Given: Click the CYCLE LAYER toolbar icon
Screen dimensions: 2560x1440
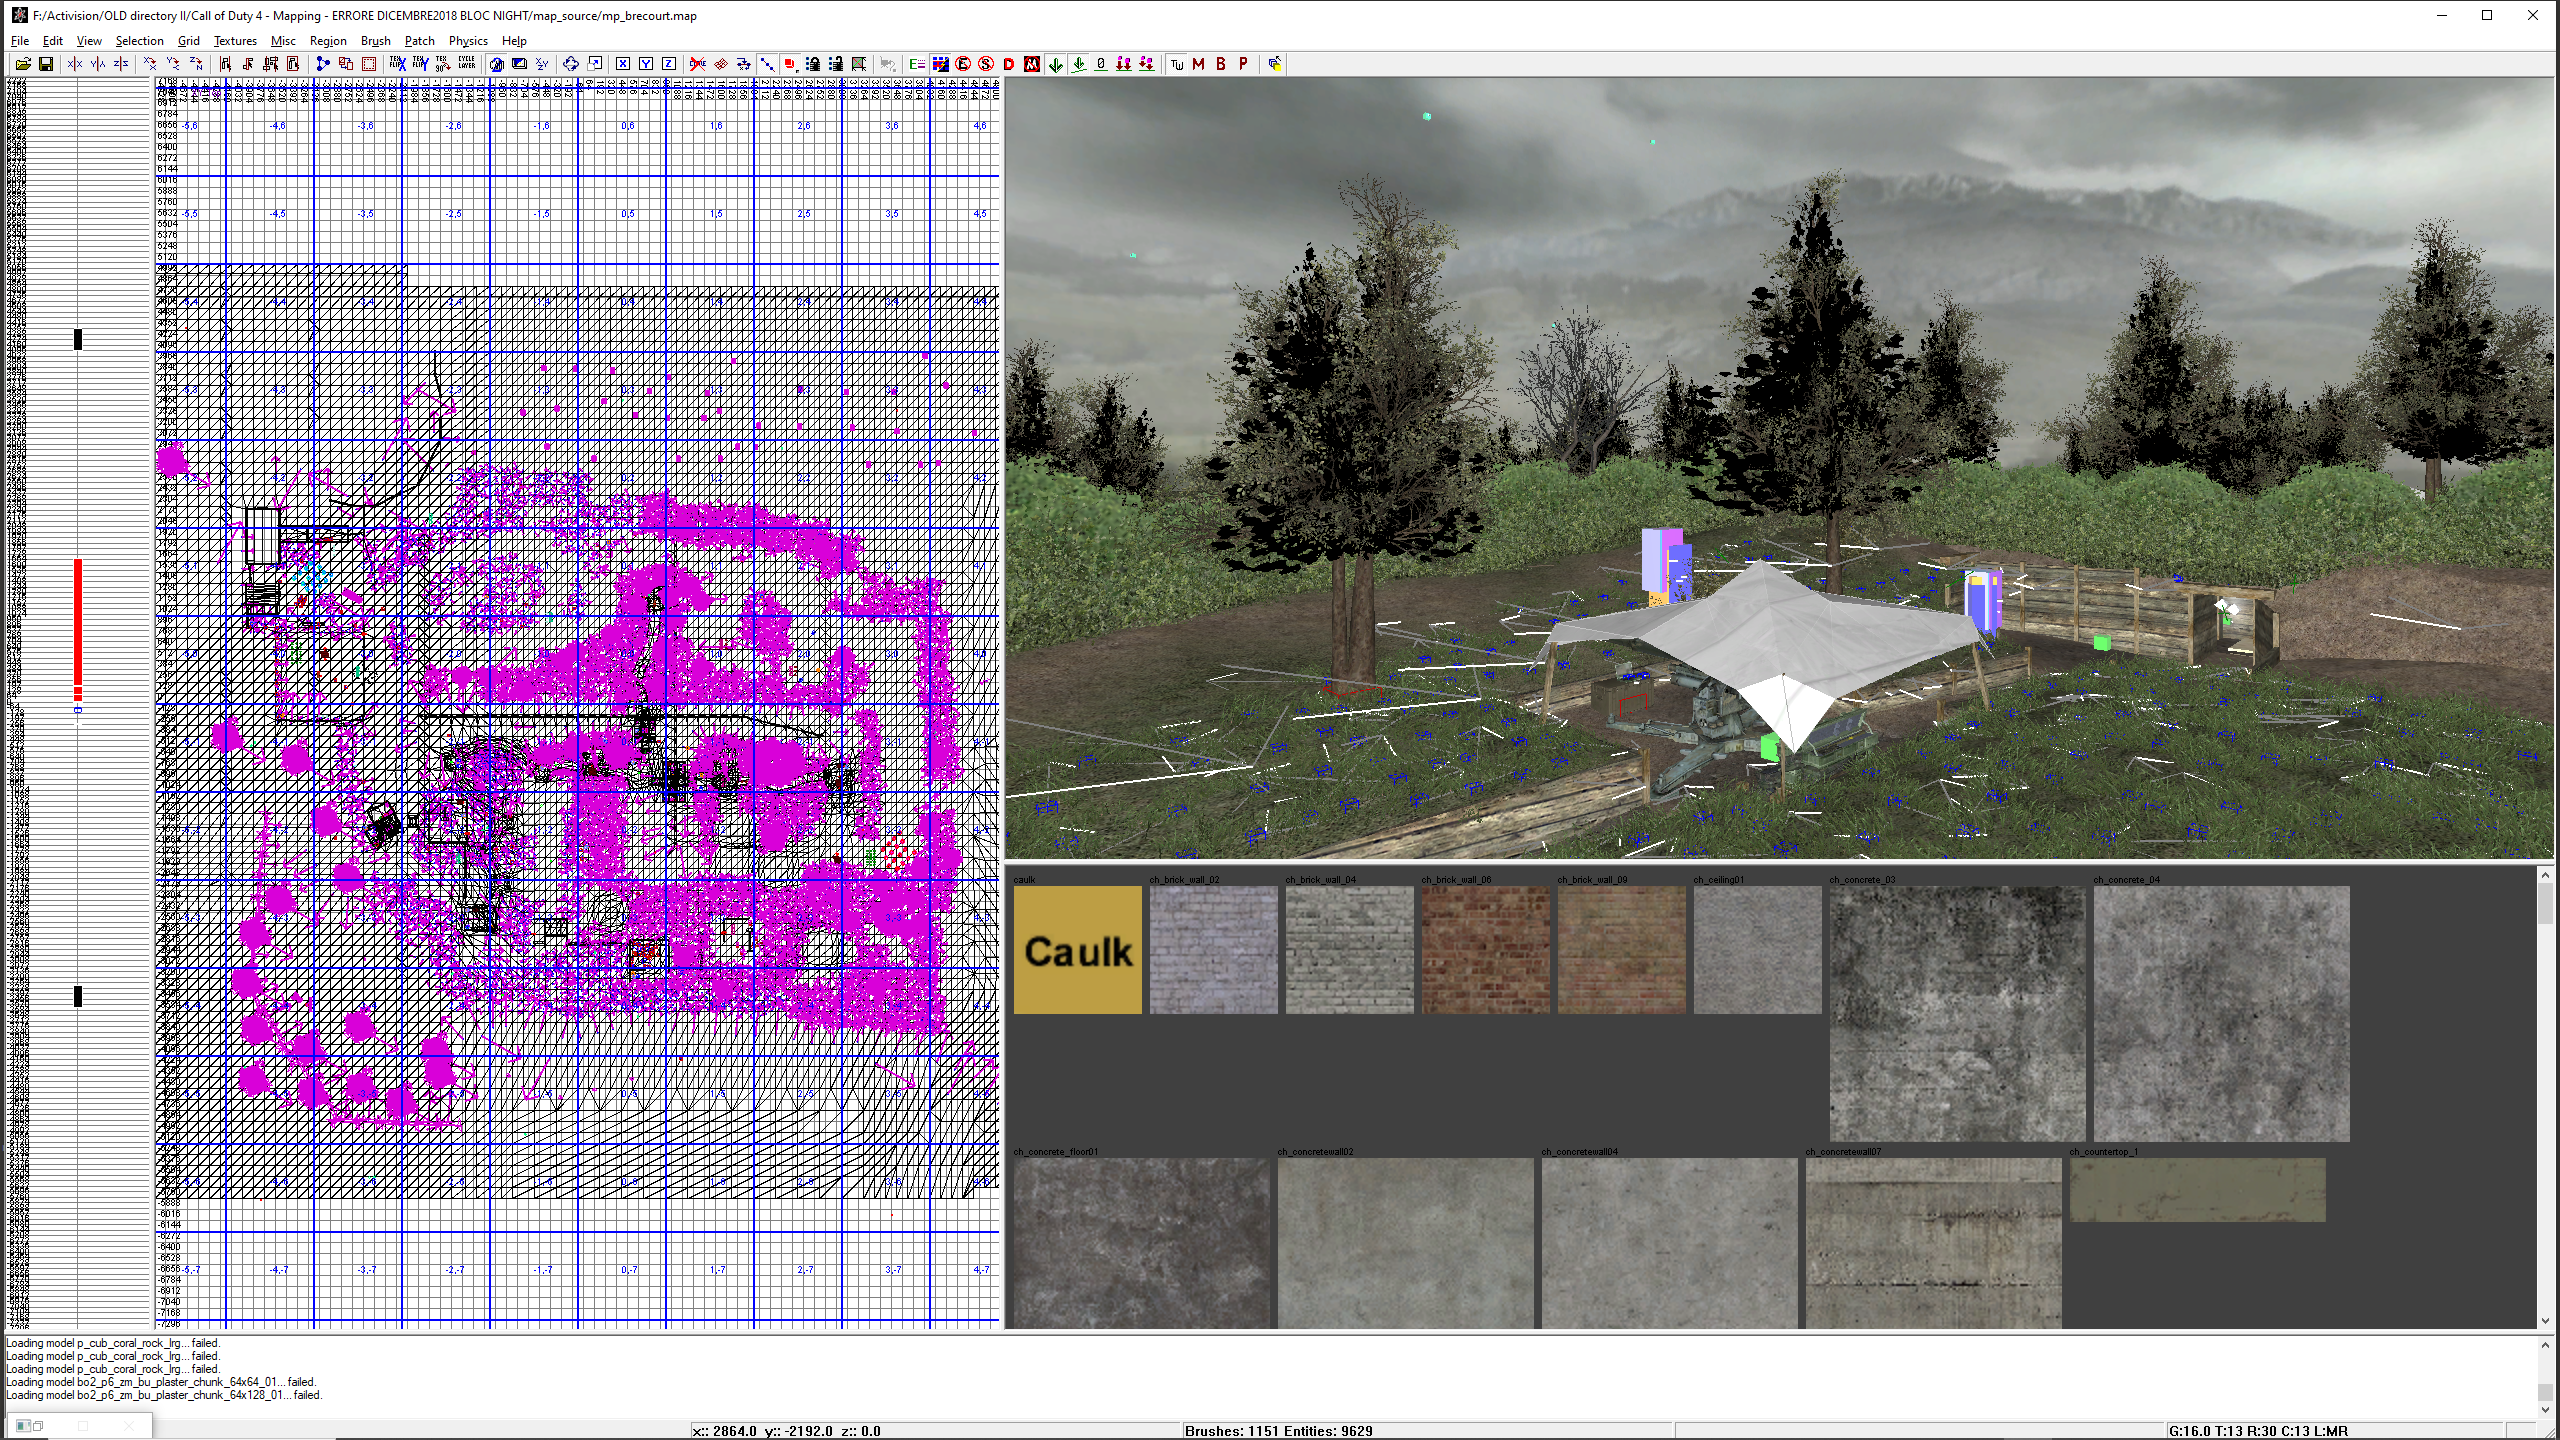Looking at the screenshot, I should 467,64.
